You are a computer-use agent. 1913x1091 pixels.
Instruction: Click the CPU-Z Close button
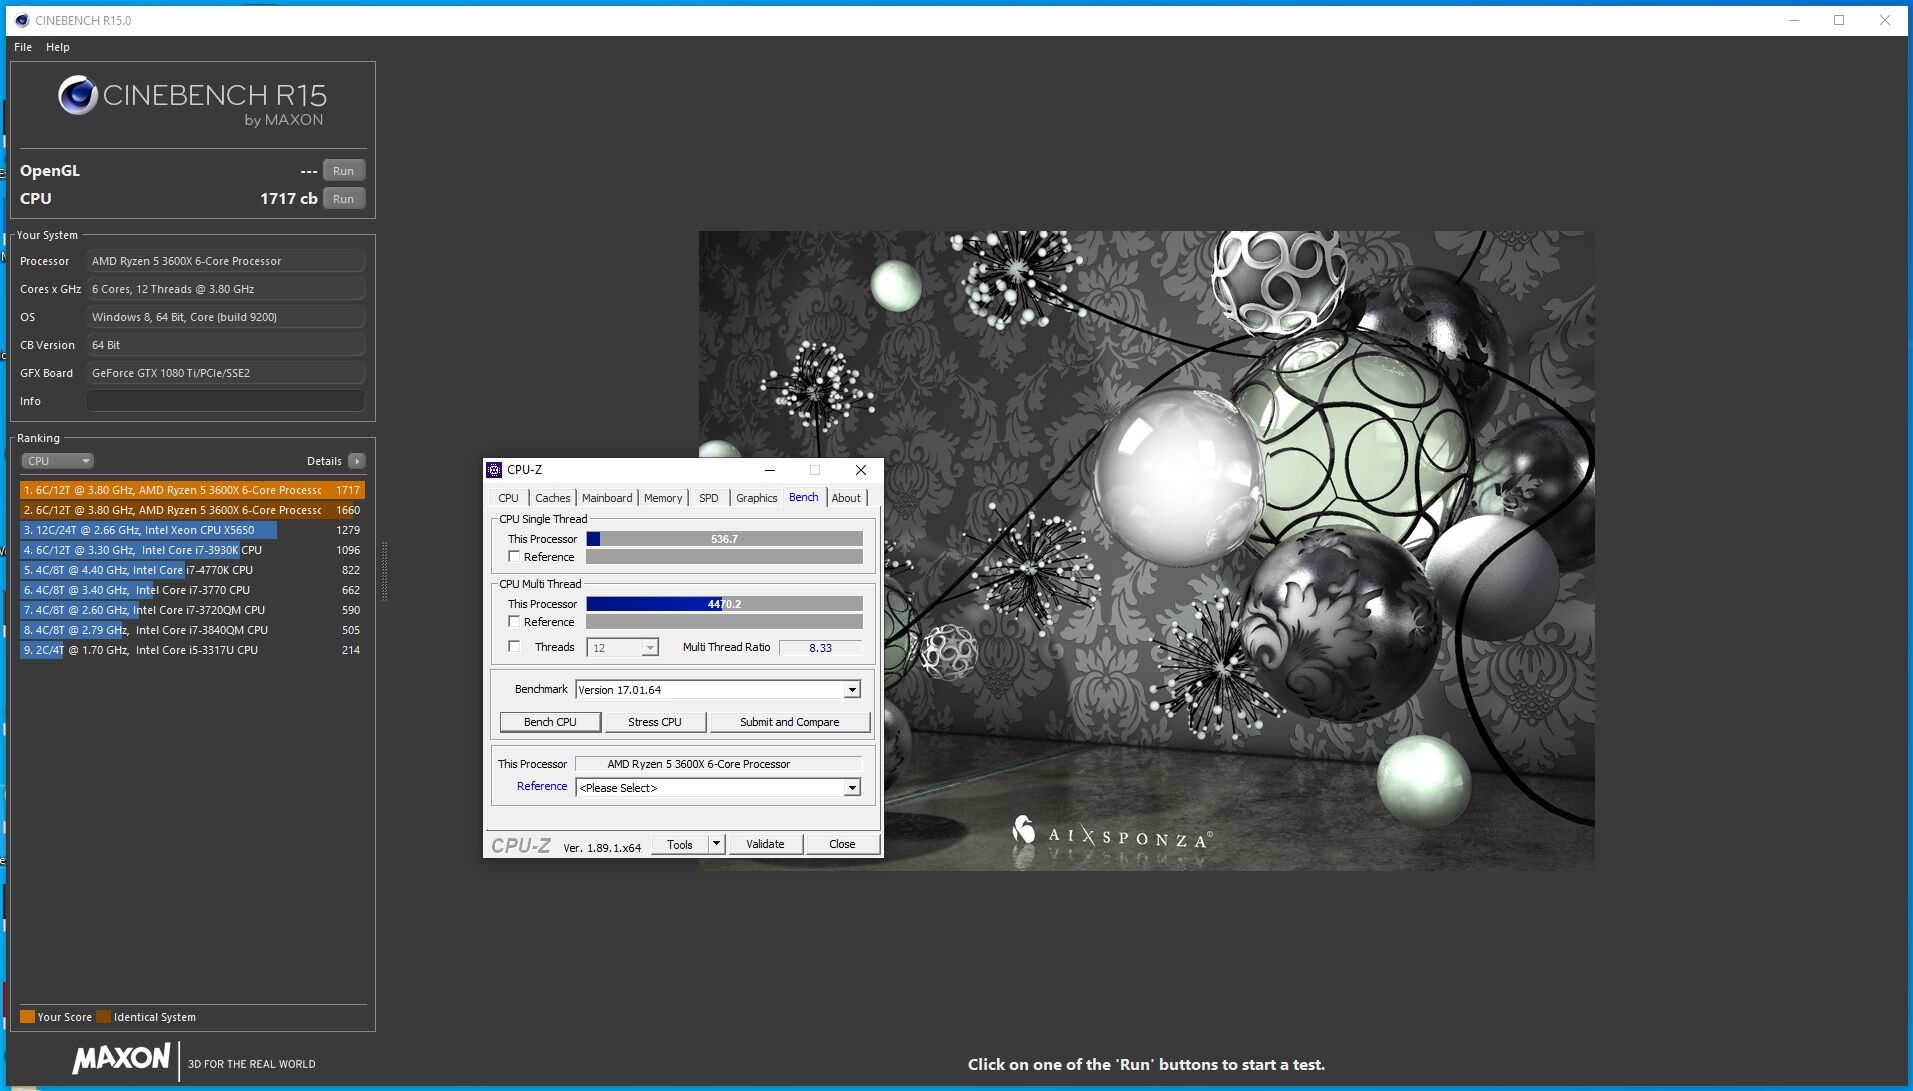pos(842,844)
